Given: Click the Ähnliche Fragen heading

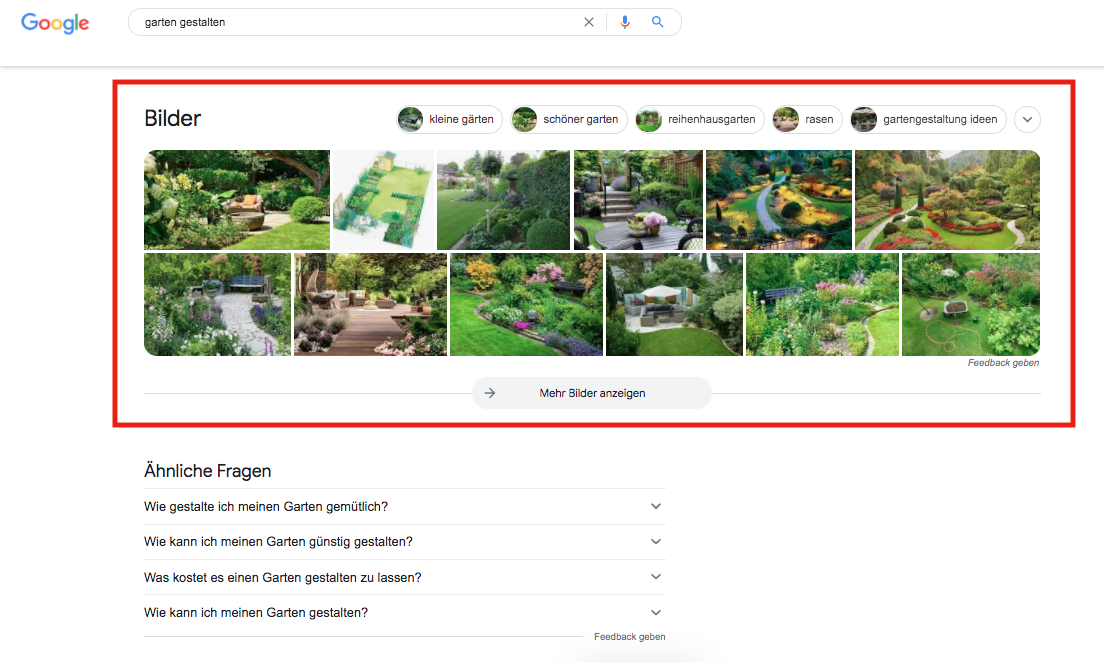Looking at the screenshot, I should [208, 470].
